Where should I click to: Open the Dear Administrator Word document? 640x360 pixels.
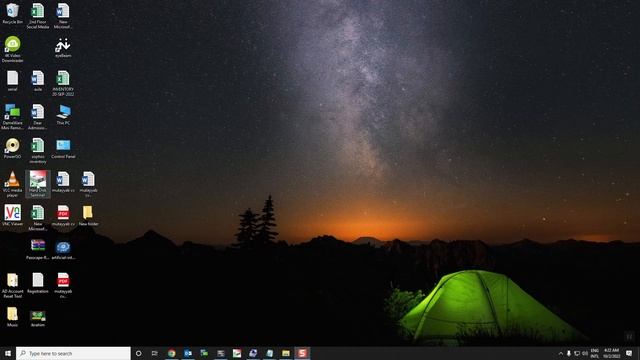click(x=38, y=117)
